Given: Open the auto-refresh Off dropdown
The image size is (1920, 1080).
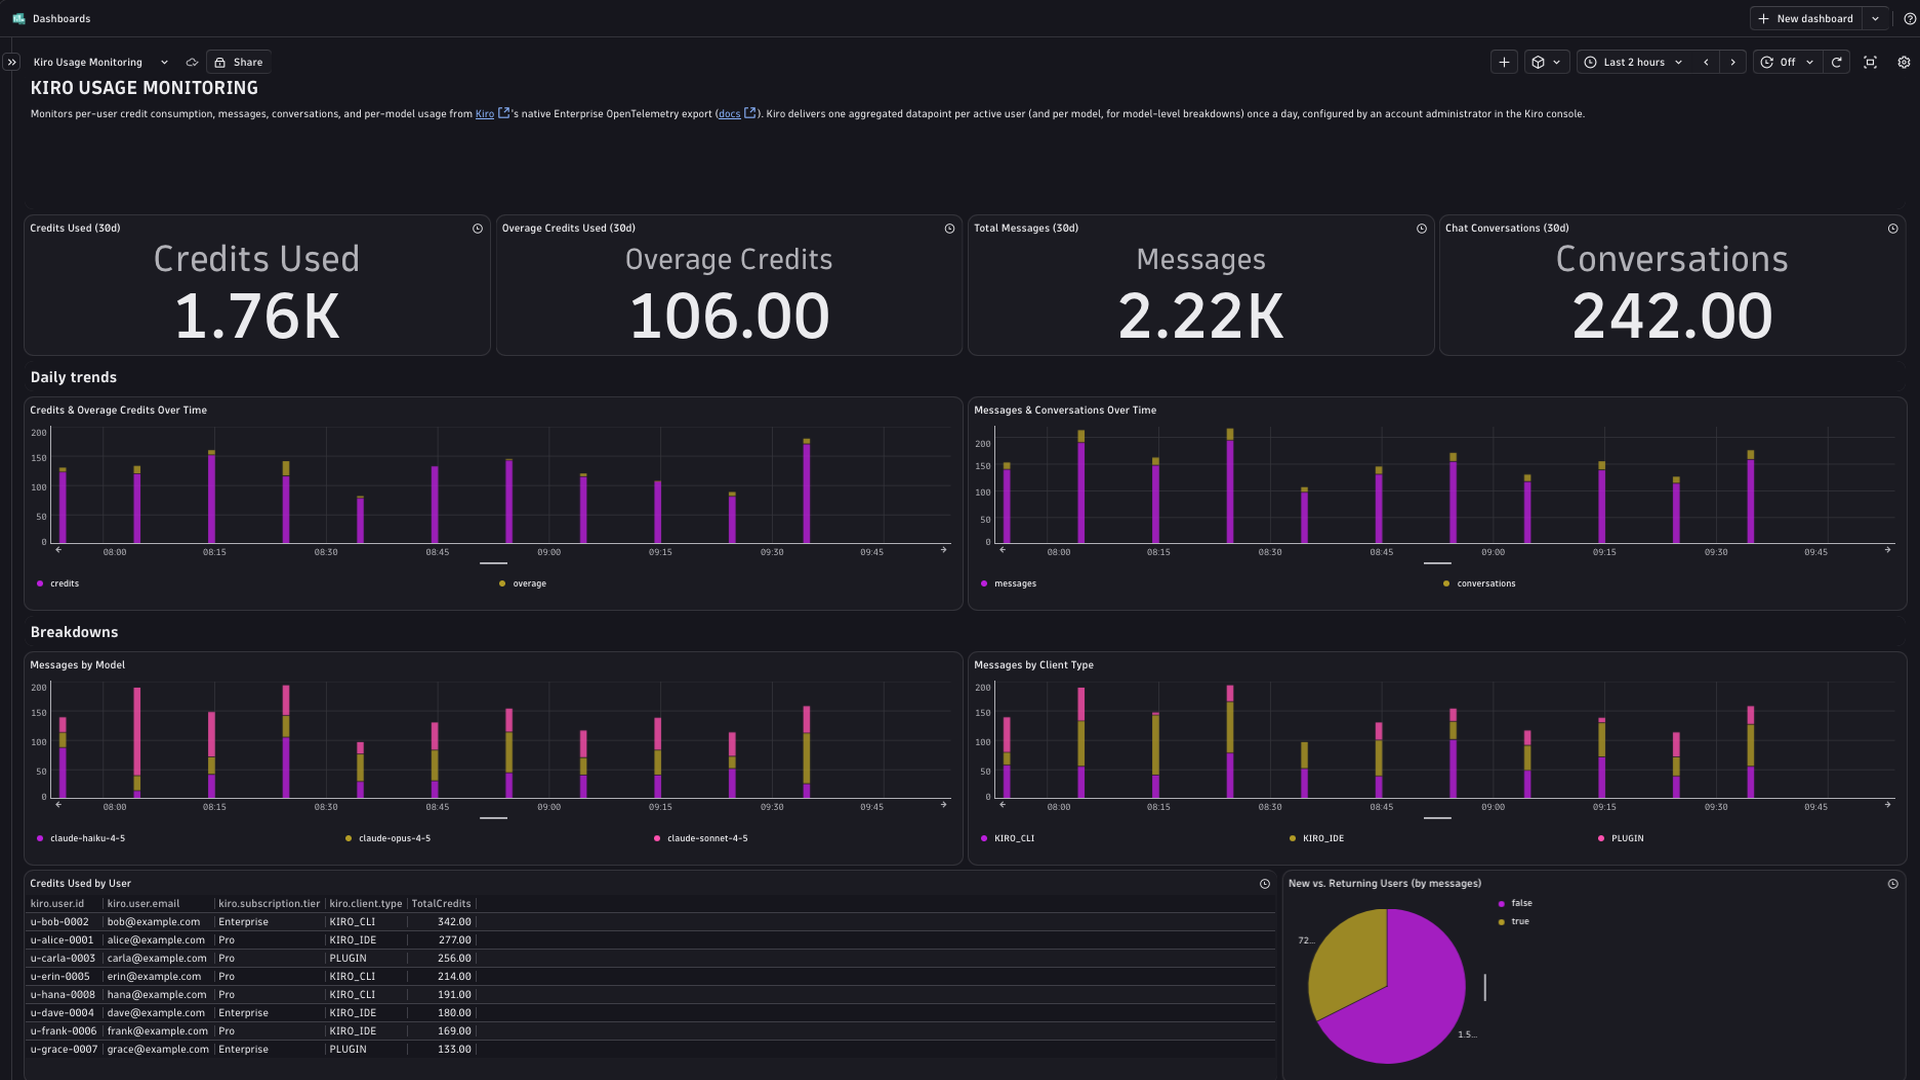Looking at the screenshot, I should tap(1787, 62).
